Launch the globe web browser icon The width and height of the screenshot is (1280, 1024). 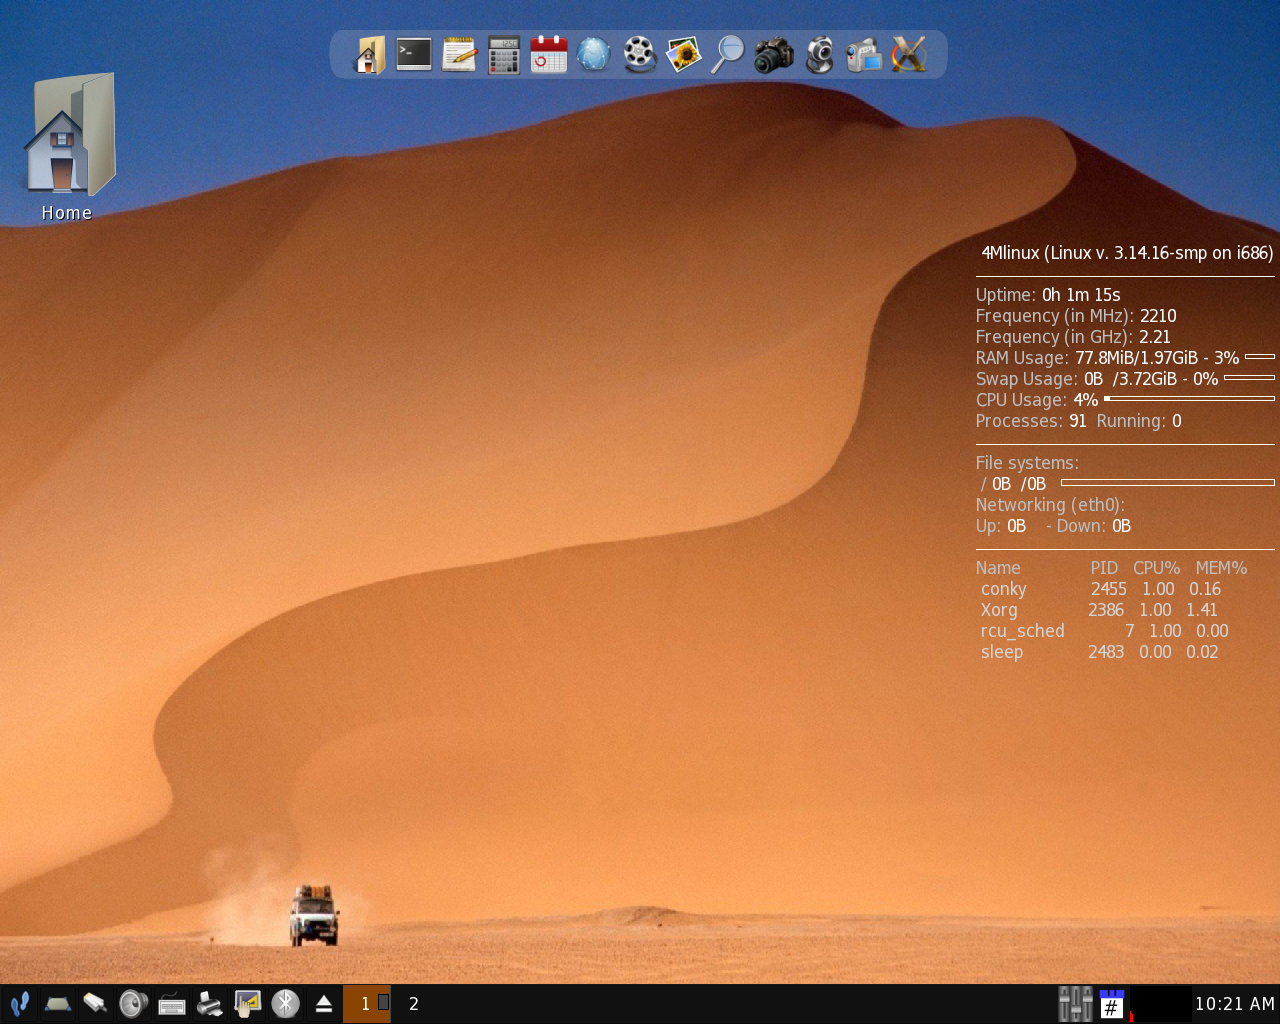coord(593,54)
